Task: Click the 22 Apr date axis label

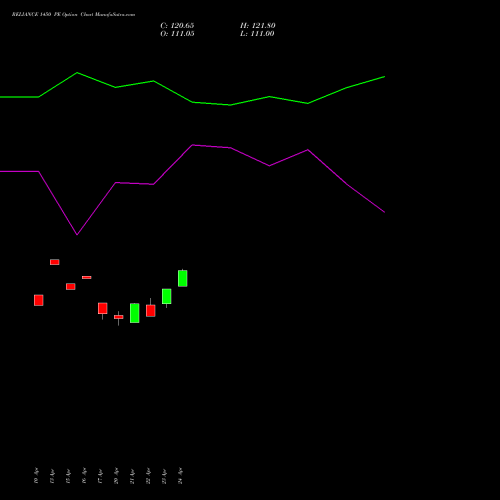Action: pyautogui.click(x=148, y=476)
